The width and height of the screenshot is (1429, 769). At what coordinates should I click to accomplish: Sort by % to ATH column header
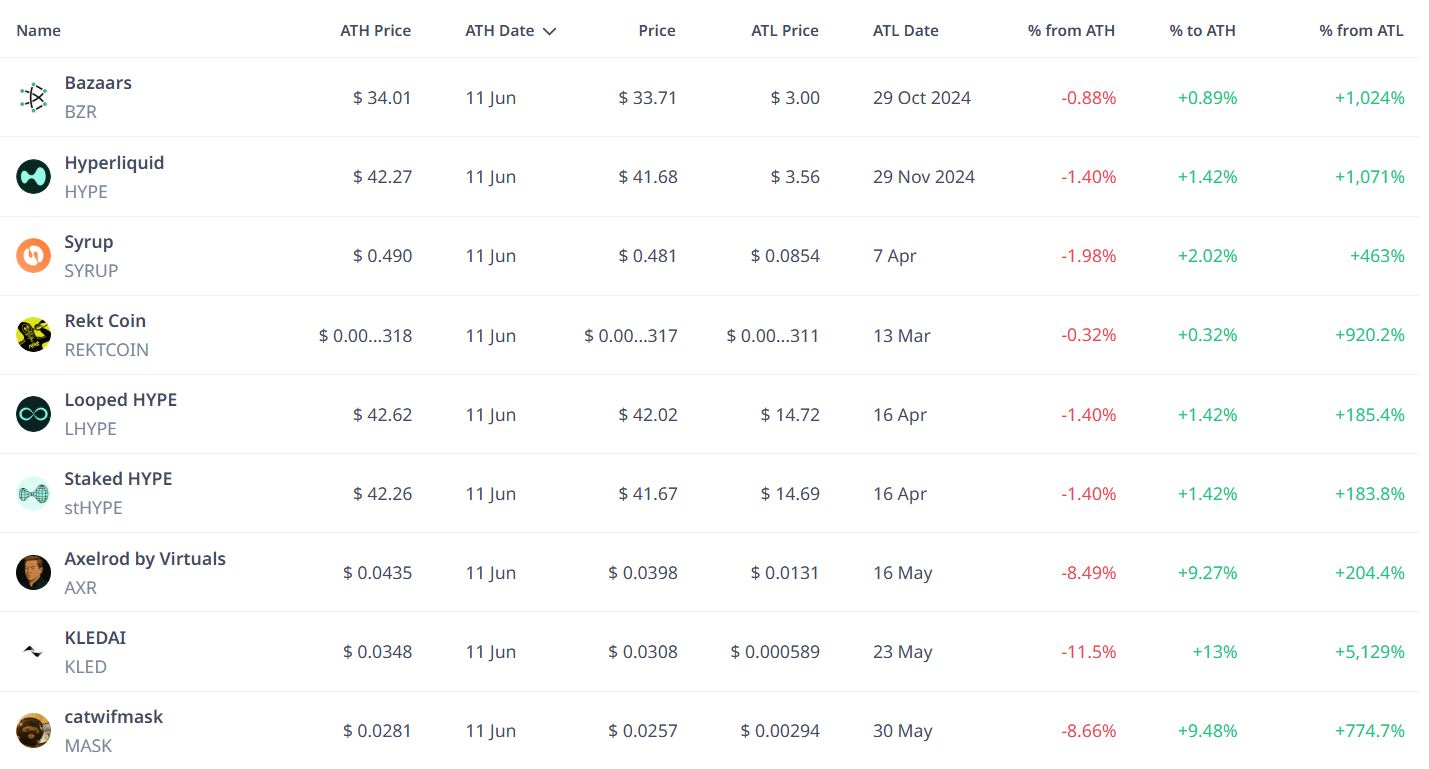(1202, 31)
